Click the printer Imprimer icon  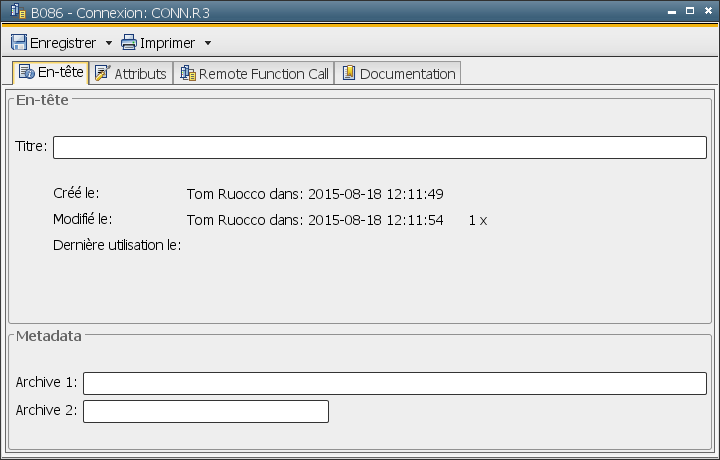pos(129,43)
